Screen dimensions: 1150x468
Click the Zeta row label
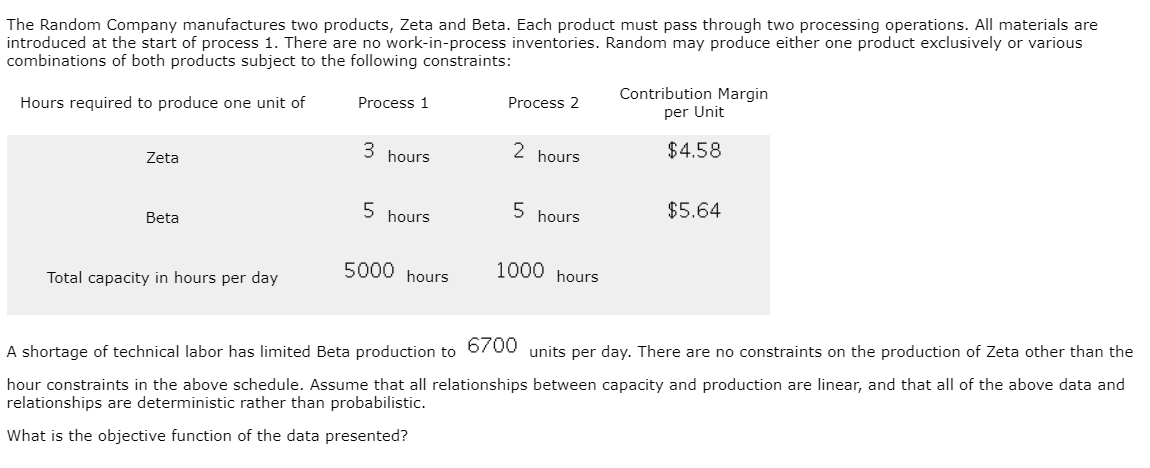point(162,158)
